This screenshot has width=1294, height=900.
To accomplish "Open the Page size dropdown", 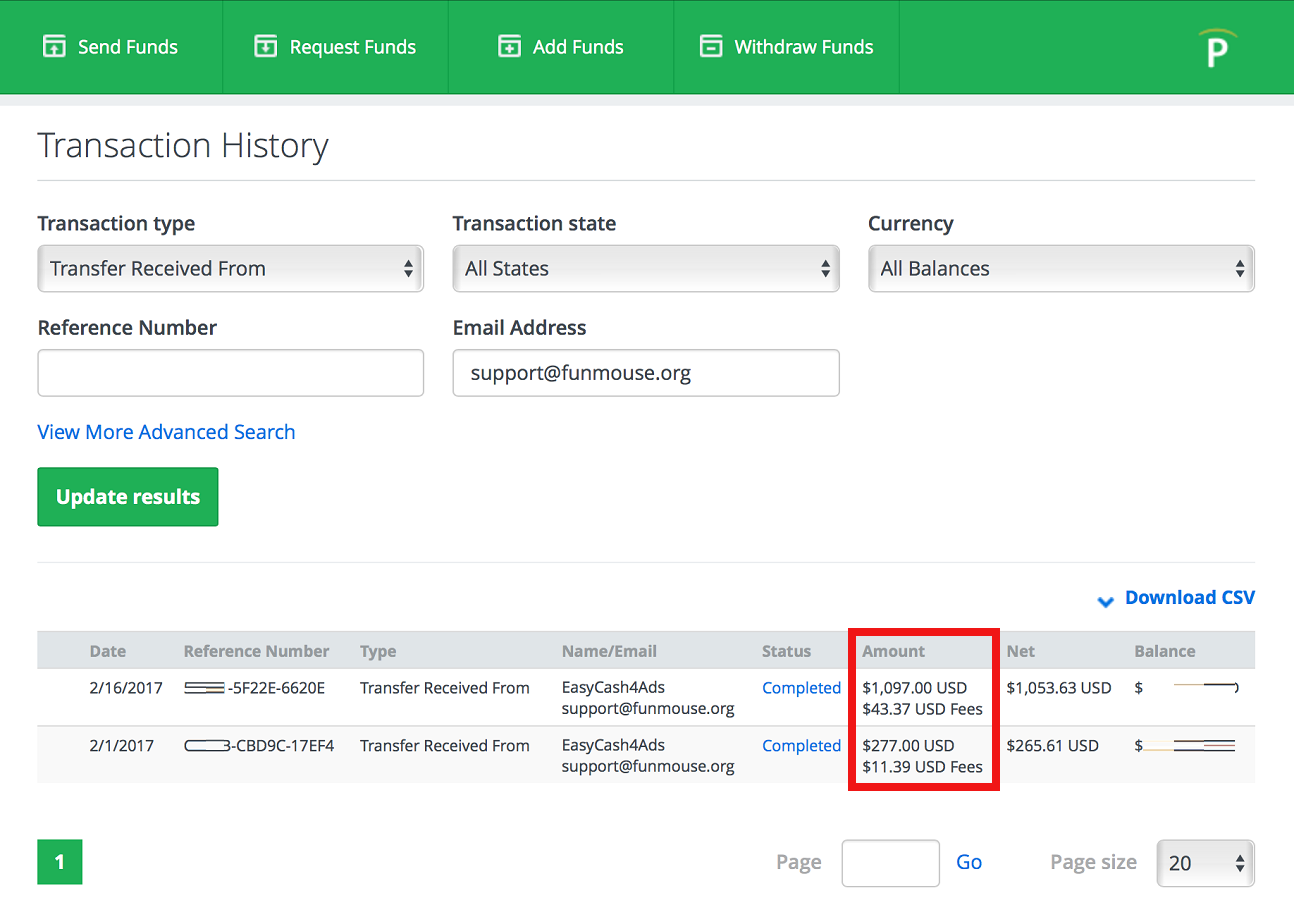I will click(1205, 863).
